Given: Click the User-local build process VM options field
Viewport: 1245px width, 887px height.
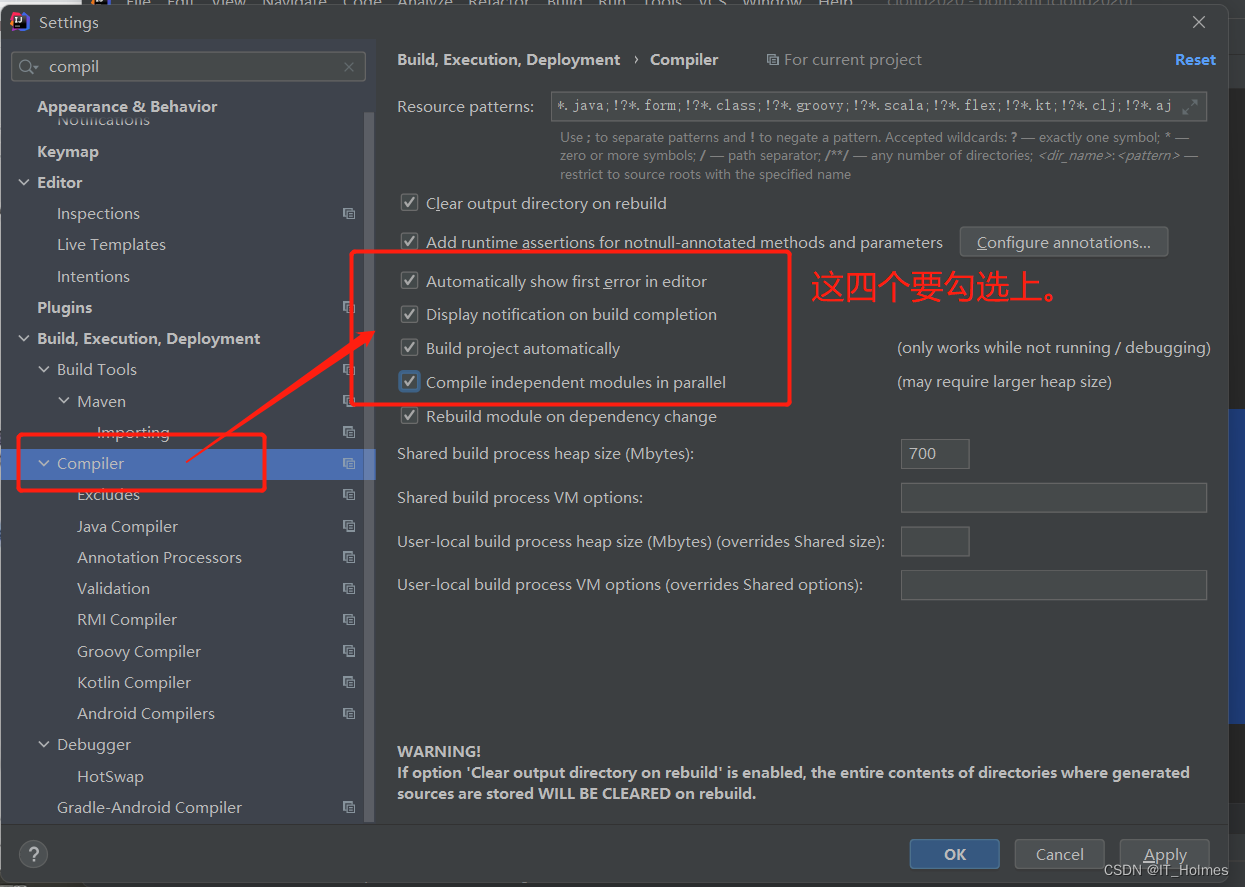Looking at the screenshot, I should coord(1054,585).
